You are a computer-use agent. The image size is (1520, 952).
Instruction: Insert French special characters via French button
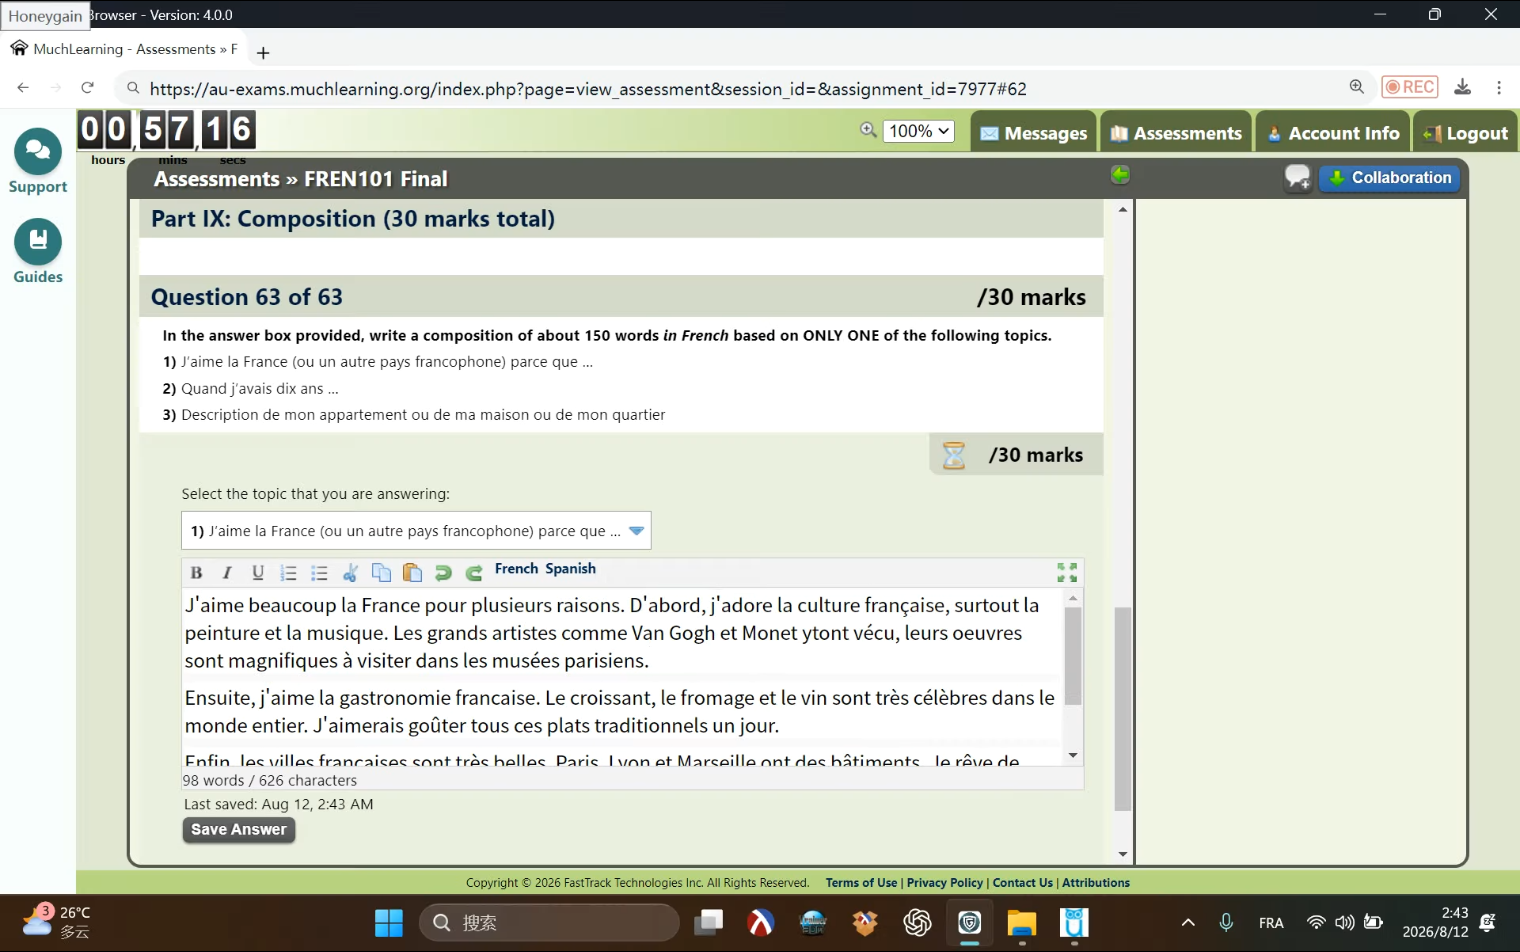coord(516,569)
